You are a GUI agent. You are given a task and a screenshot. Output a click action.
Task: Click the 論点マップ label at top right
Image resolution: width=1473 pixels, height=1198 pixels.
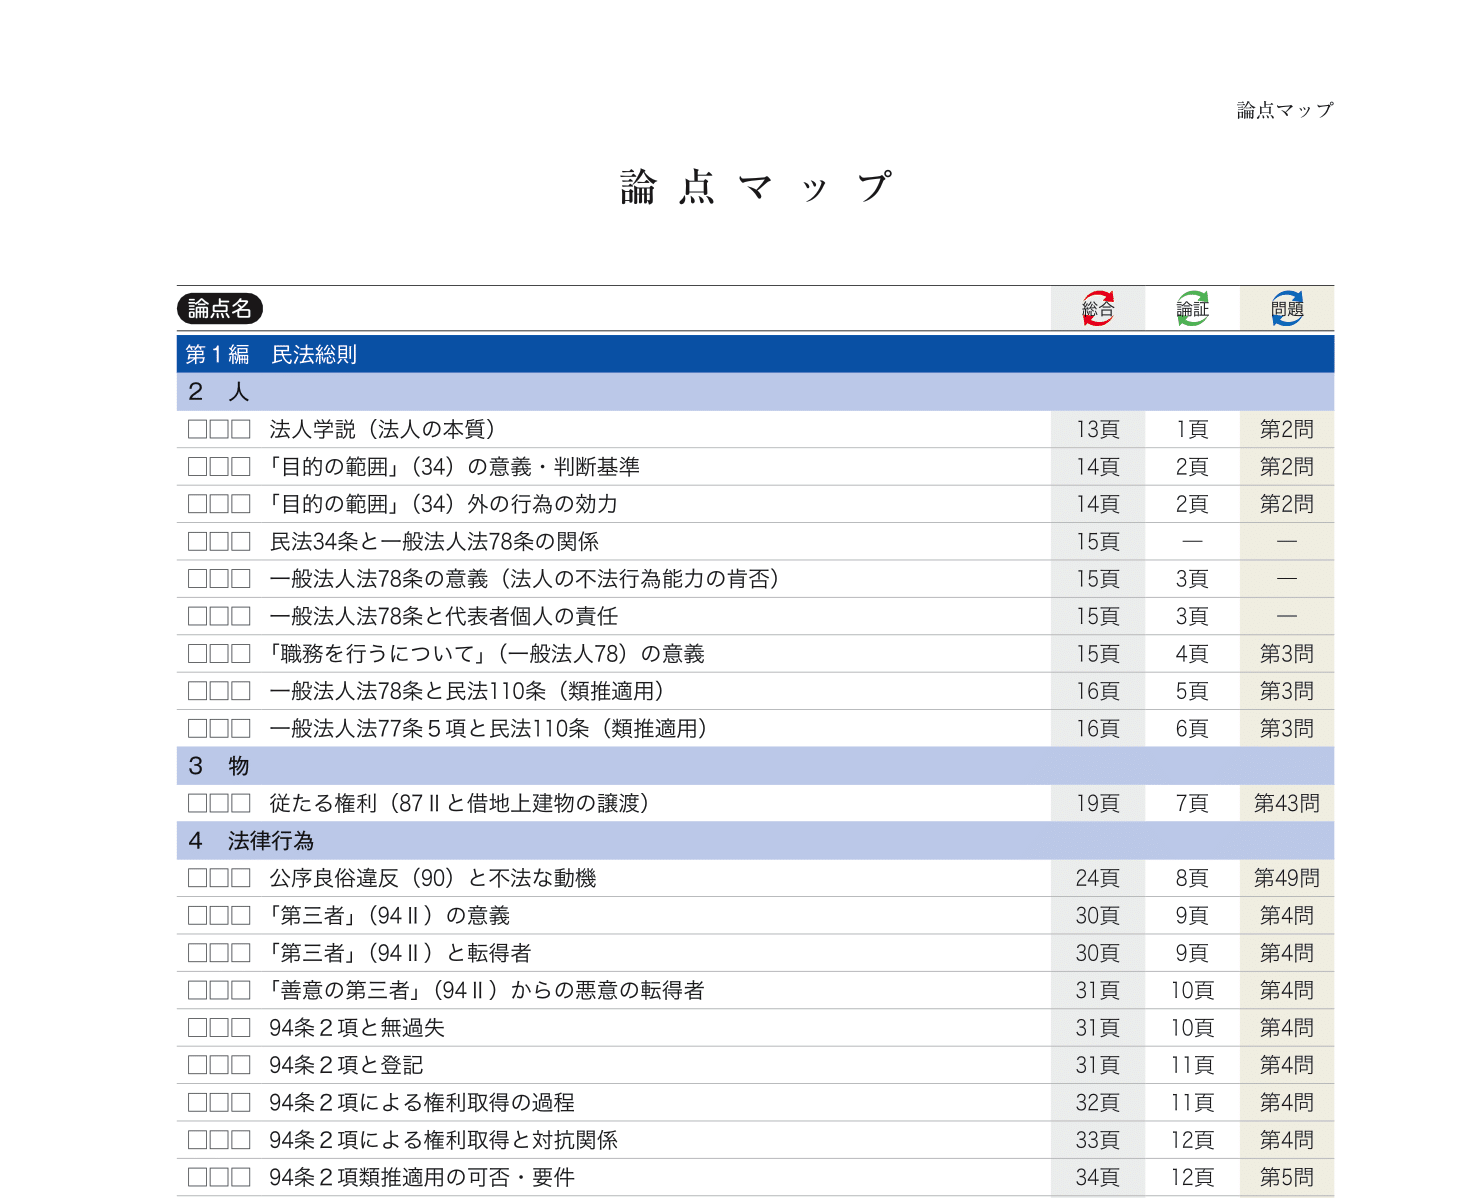pyautogui.click(x=1283, y=110)
